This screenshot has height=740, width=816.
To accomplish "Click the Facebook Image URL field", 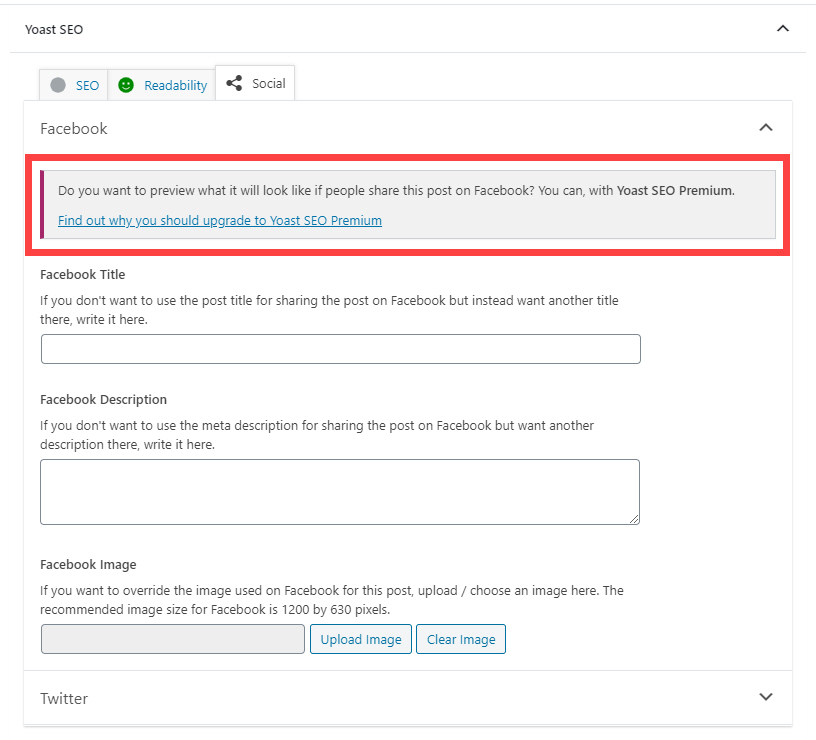I will [173, 639].
